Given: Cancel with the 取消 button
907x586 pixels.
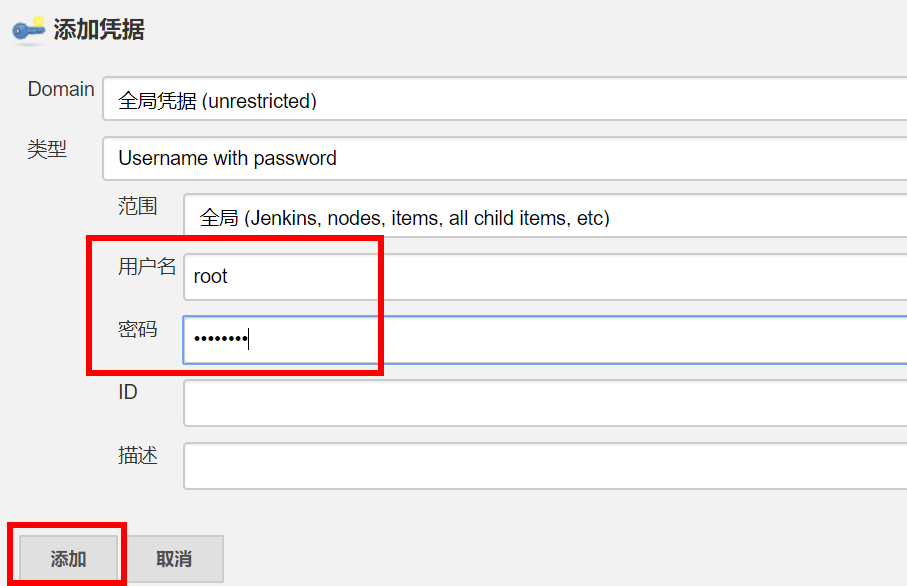Looking at the screenshot, I should [x=175, y=558].
